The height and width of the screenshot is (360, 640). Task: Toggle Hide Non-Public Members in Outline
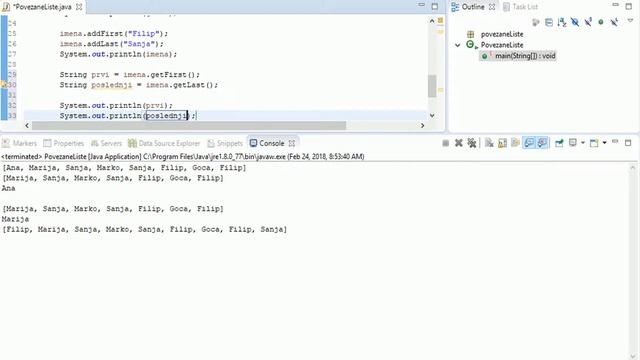(x=601, y=22)
